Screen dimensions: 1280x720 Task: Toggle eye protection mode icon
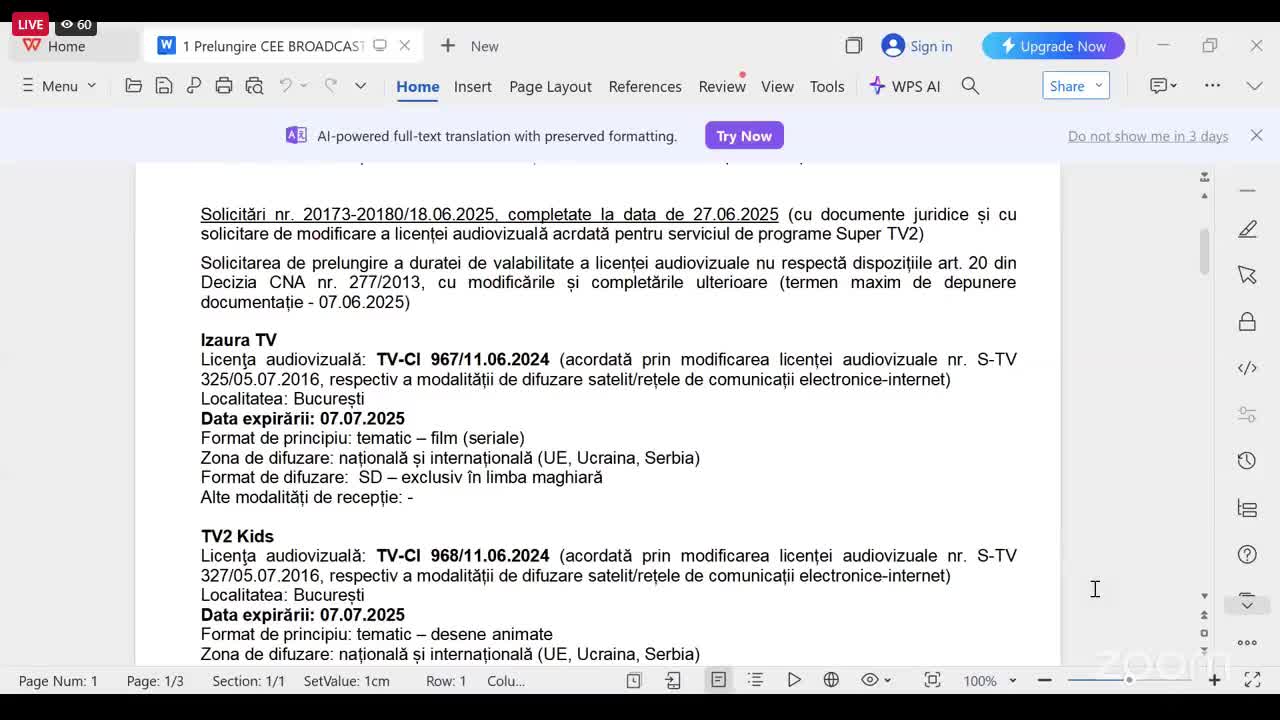pos(870,680)
